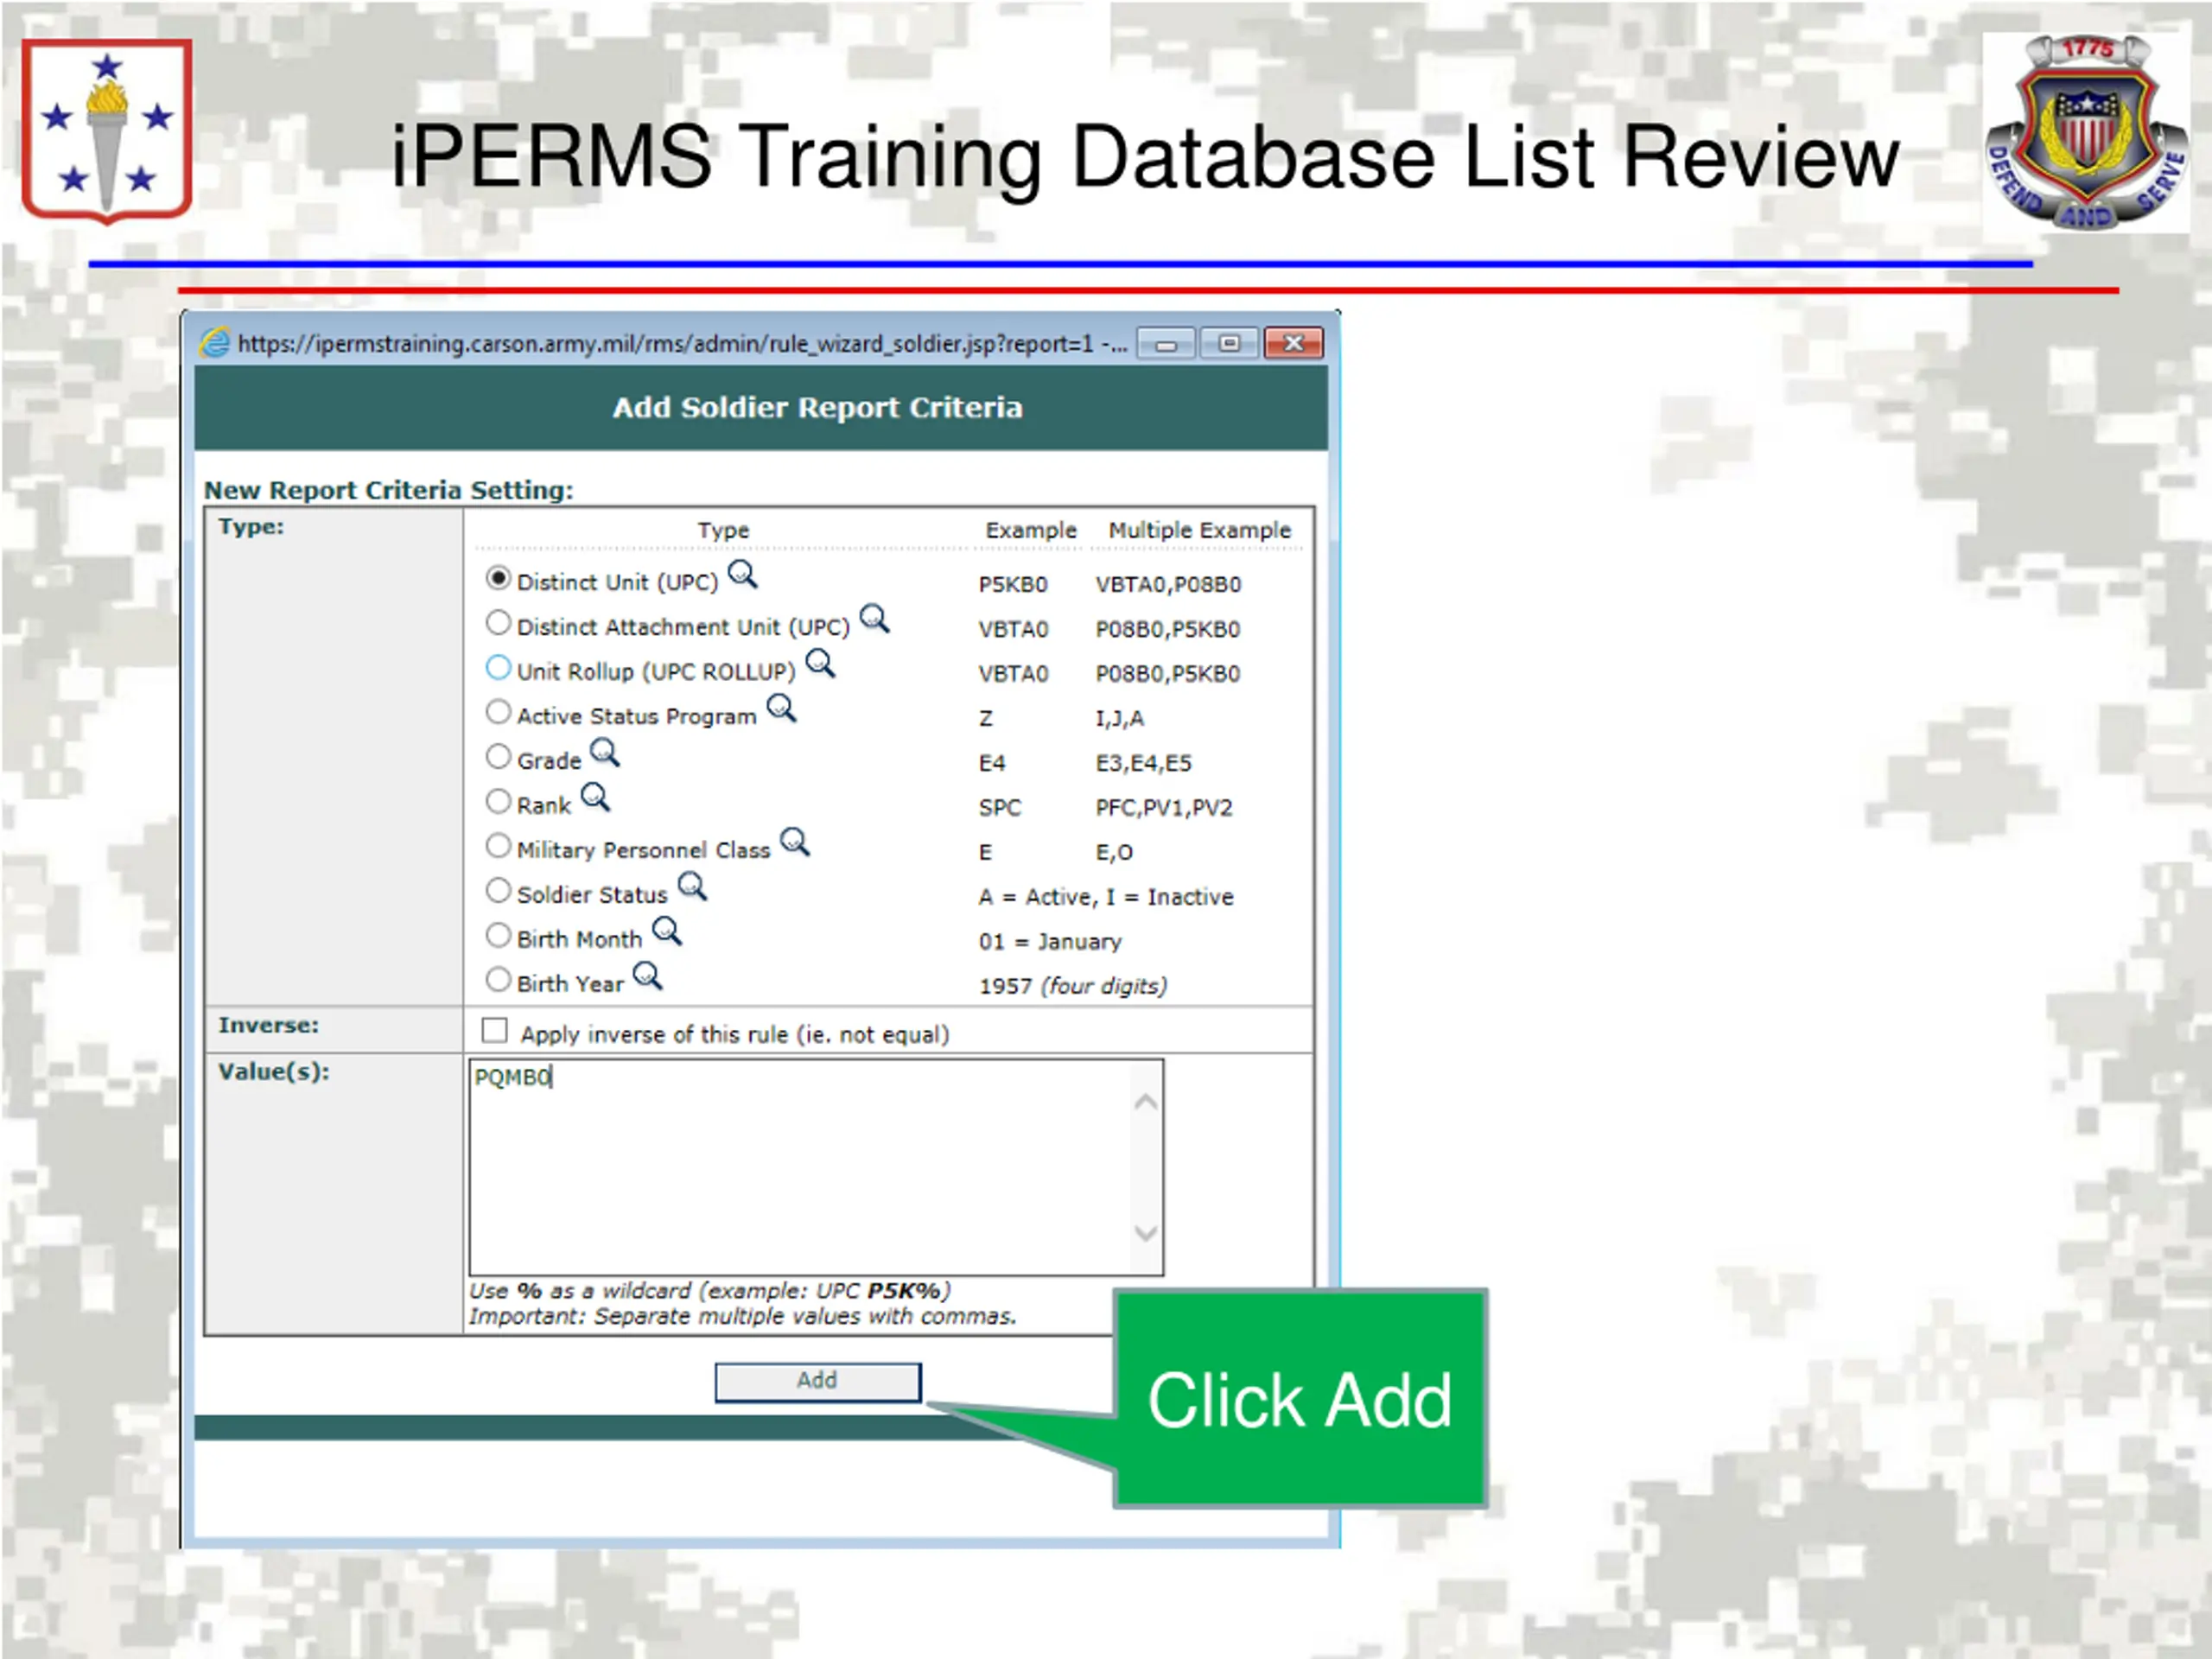Choose the Grade radio option
Screen dimensions: 2212x1659
click(x=498, y=757)
